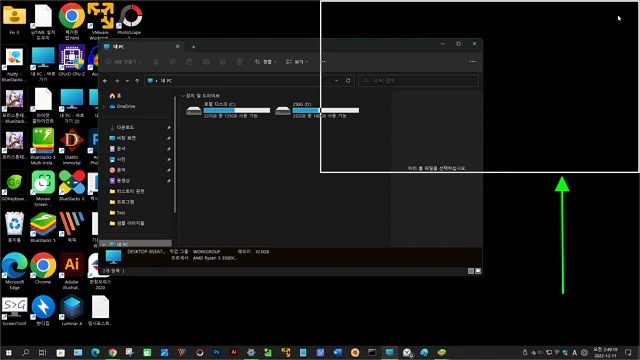Unpin 다운로드 from quick access
Viewport: 640px width, 360px height.
click(x=169, y=128)
